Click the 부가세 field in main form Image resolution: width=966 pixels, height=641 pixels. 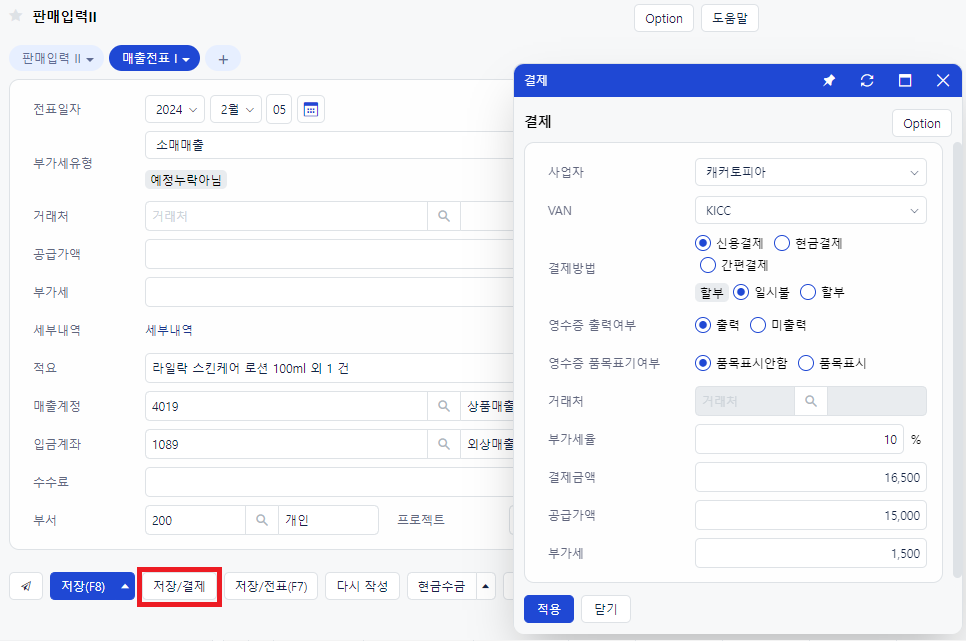330,292
